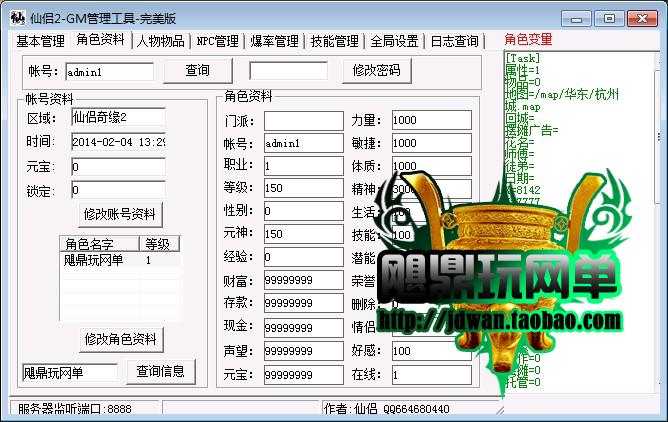Open the 日志查询 tab
Viewport: 668px width, 422px height.
pos(454,41)
